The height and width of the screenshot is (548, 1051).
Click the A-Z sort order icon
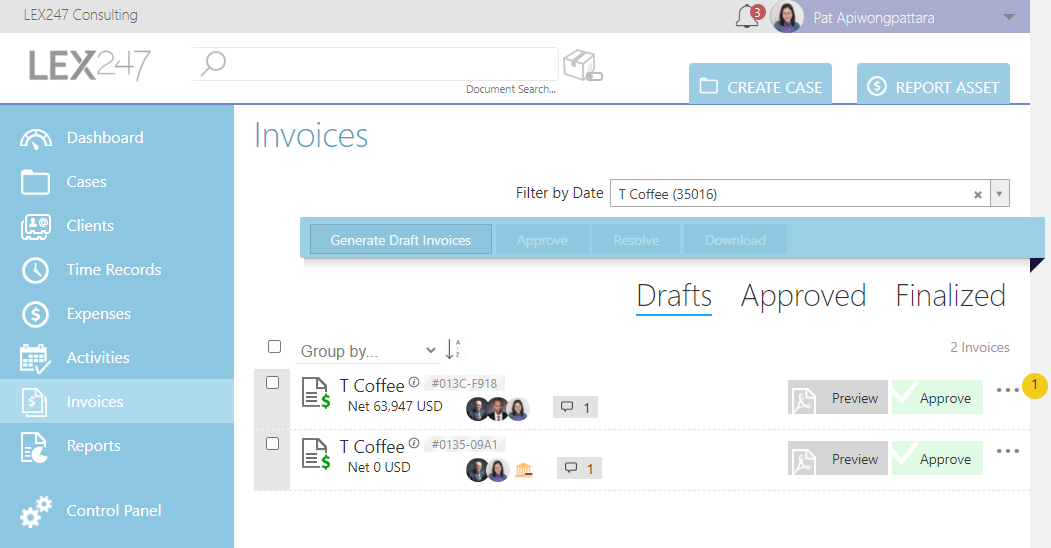[x=453, y=349]
